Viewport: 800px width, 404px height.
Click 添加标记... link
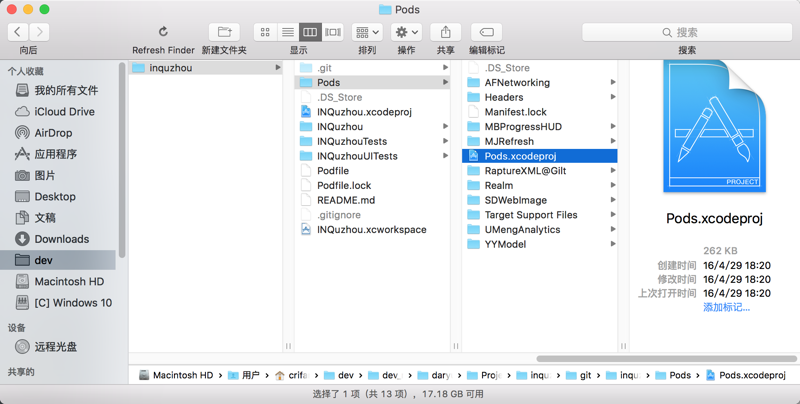point(727,307)
